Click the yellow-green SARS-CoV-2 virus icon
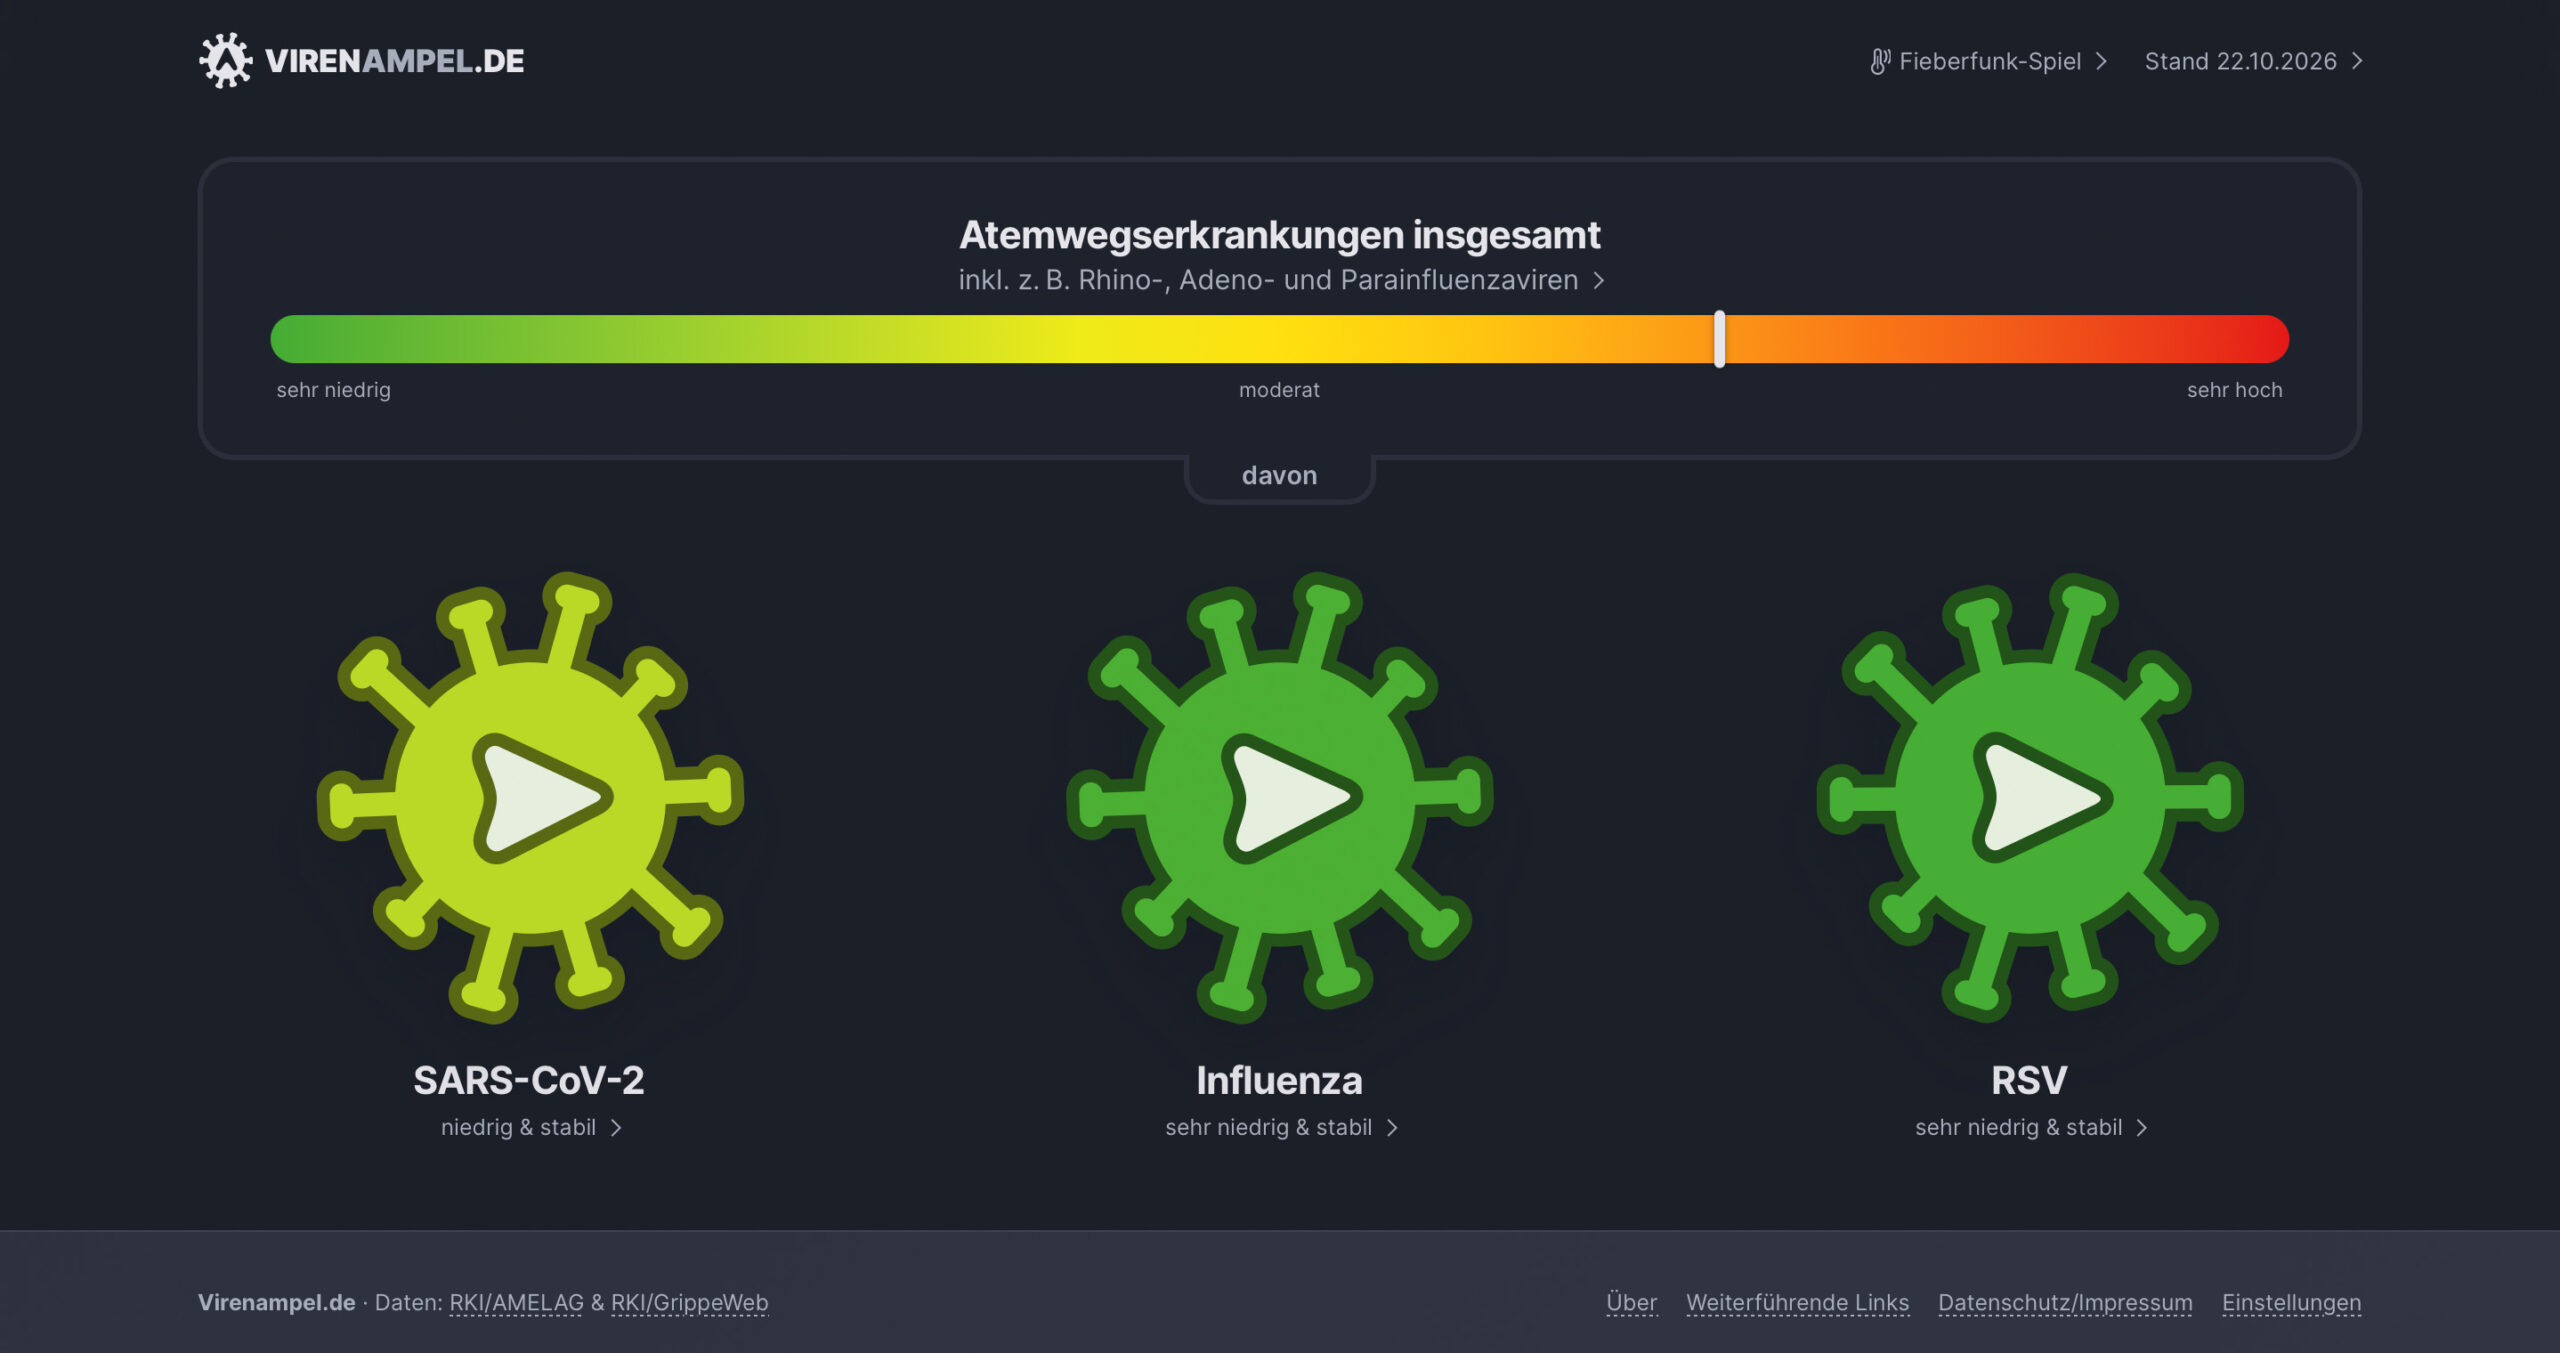Screen dimensions: 2560x1353 [x=530, y=797]
